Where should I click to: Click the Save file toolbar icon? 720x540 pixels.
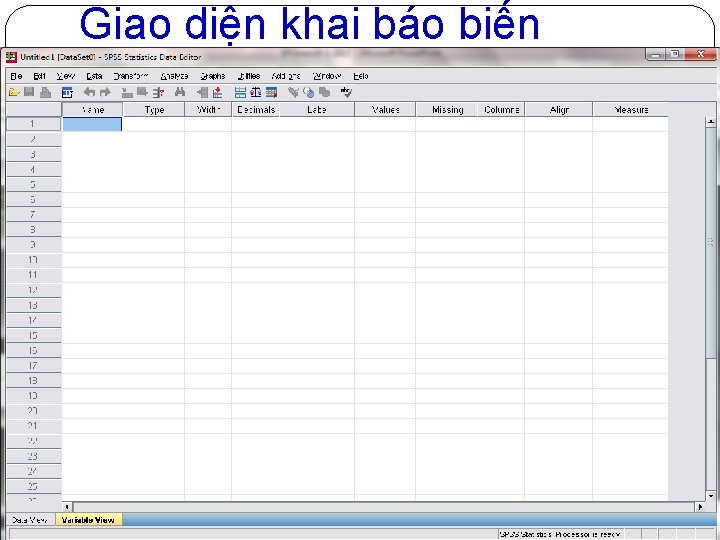(29, 92)
